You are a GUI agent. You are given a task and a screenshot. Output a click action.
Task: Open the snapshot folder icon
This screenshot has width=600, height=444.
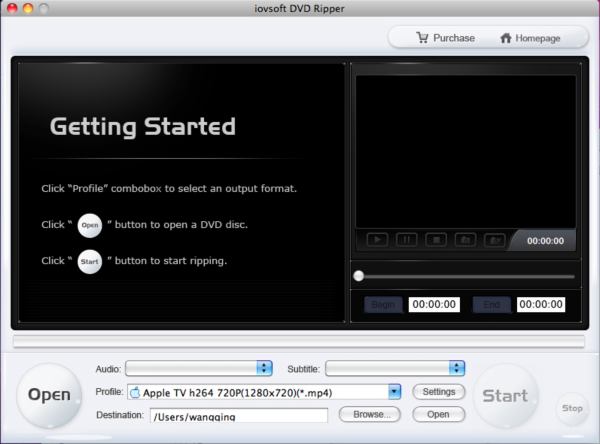(494, 240)
